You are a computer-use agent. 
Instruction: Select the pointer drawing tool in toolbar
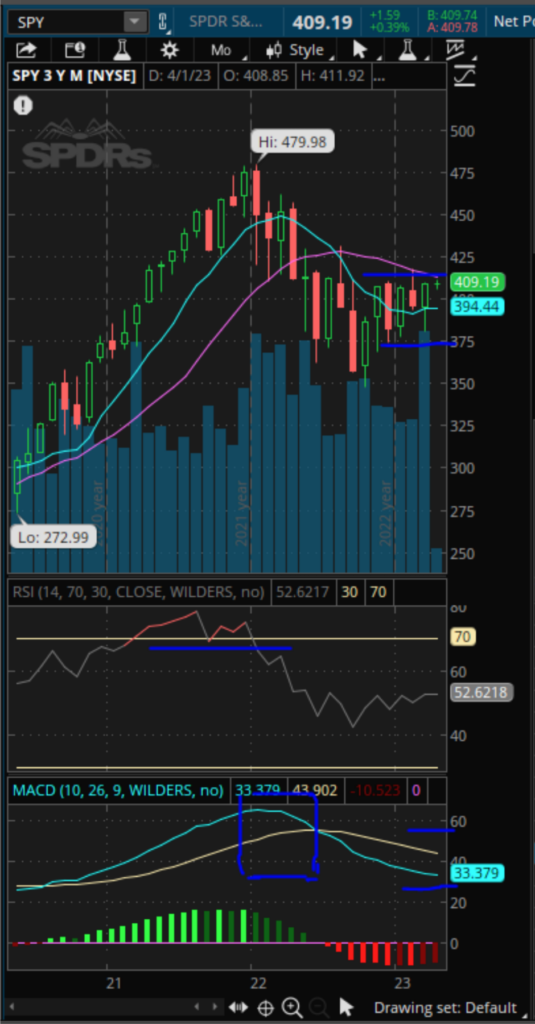361,50
